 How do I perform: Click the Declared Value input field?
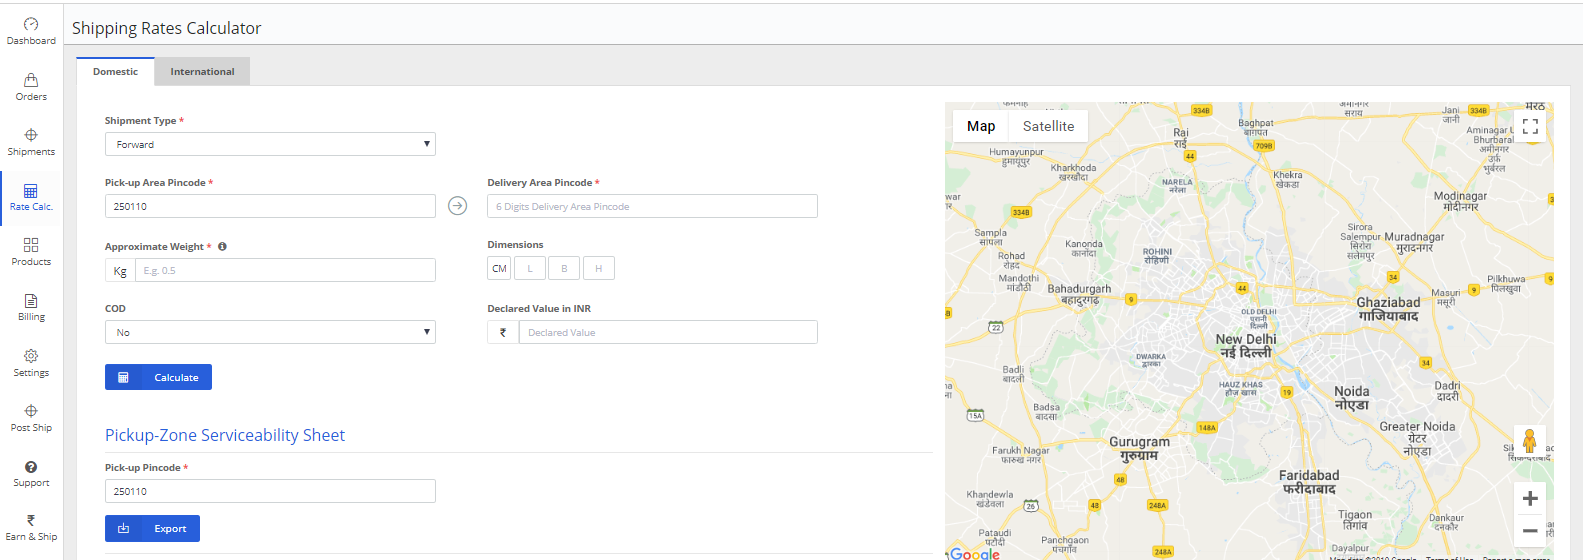point(668,332)
